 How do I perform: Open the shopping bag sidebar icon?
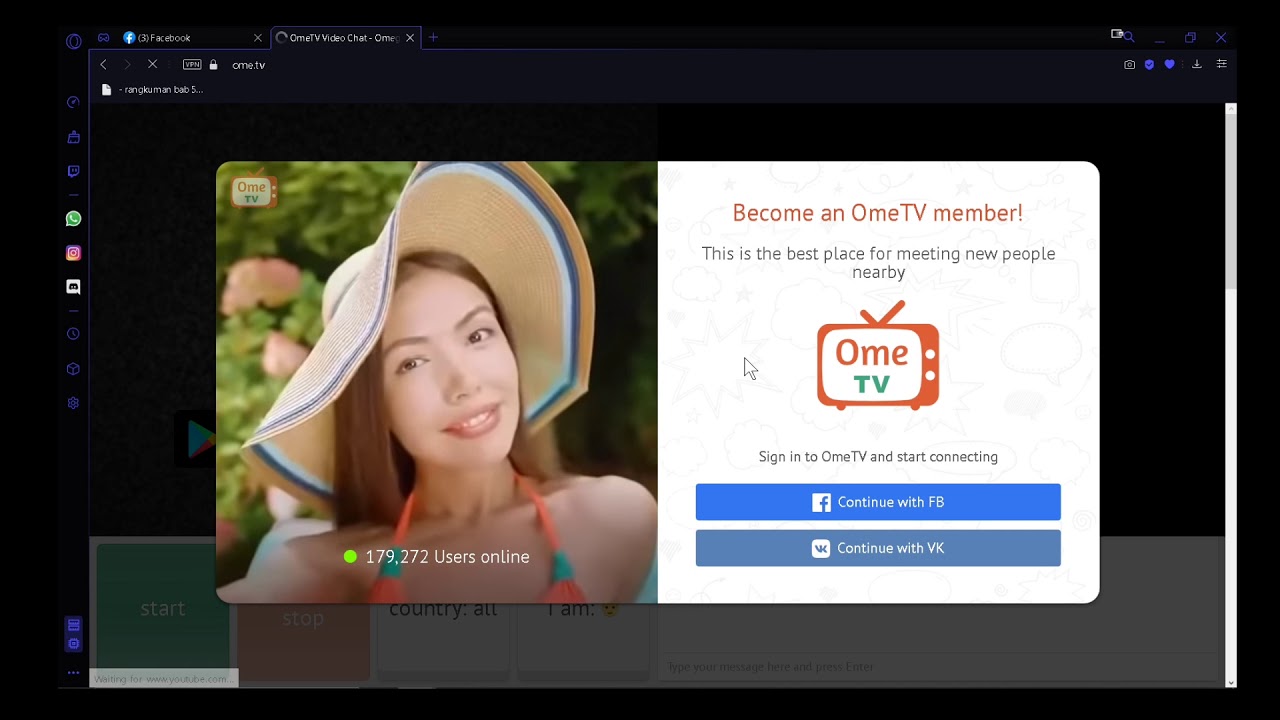point(73,137)
